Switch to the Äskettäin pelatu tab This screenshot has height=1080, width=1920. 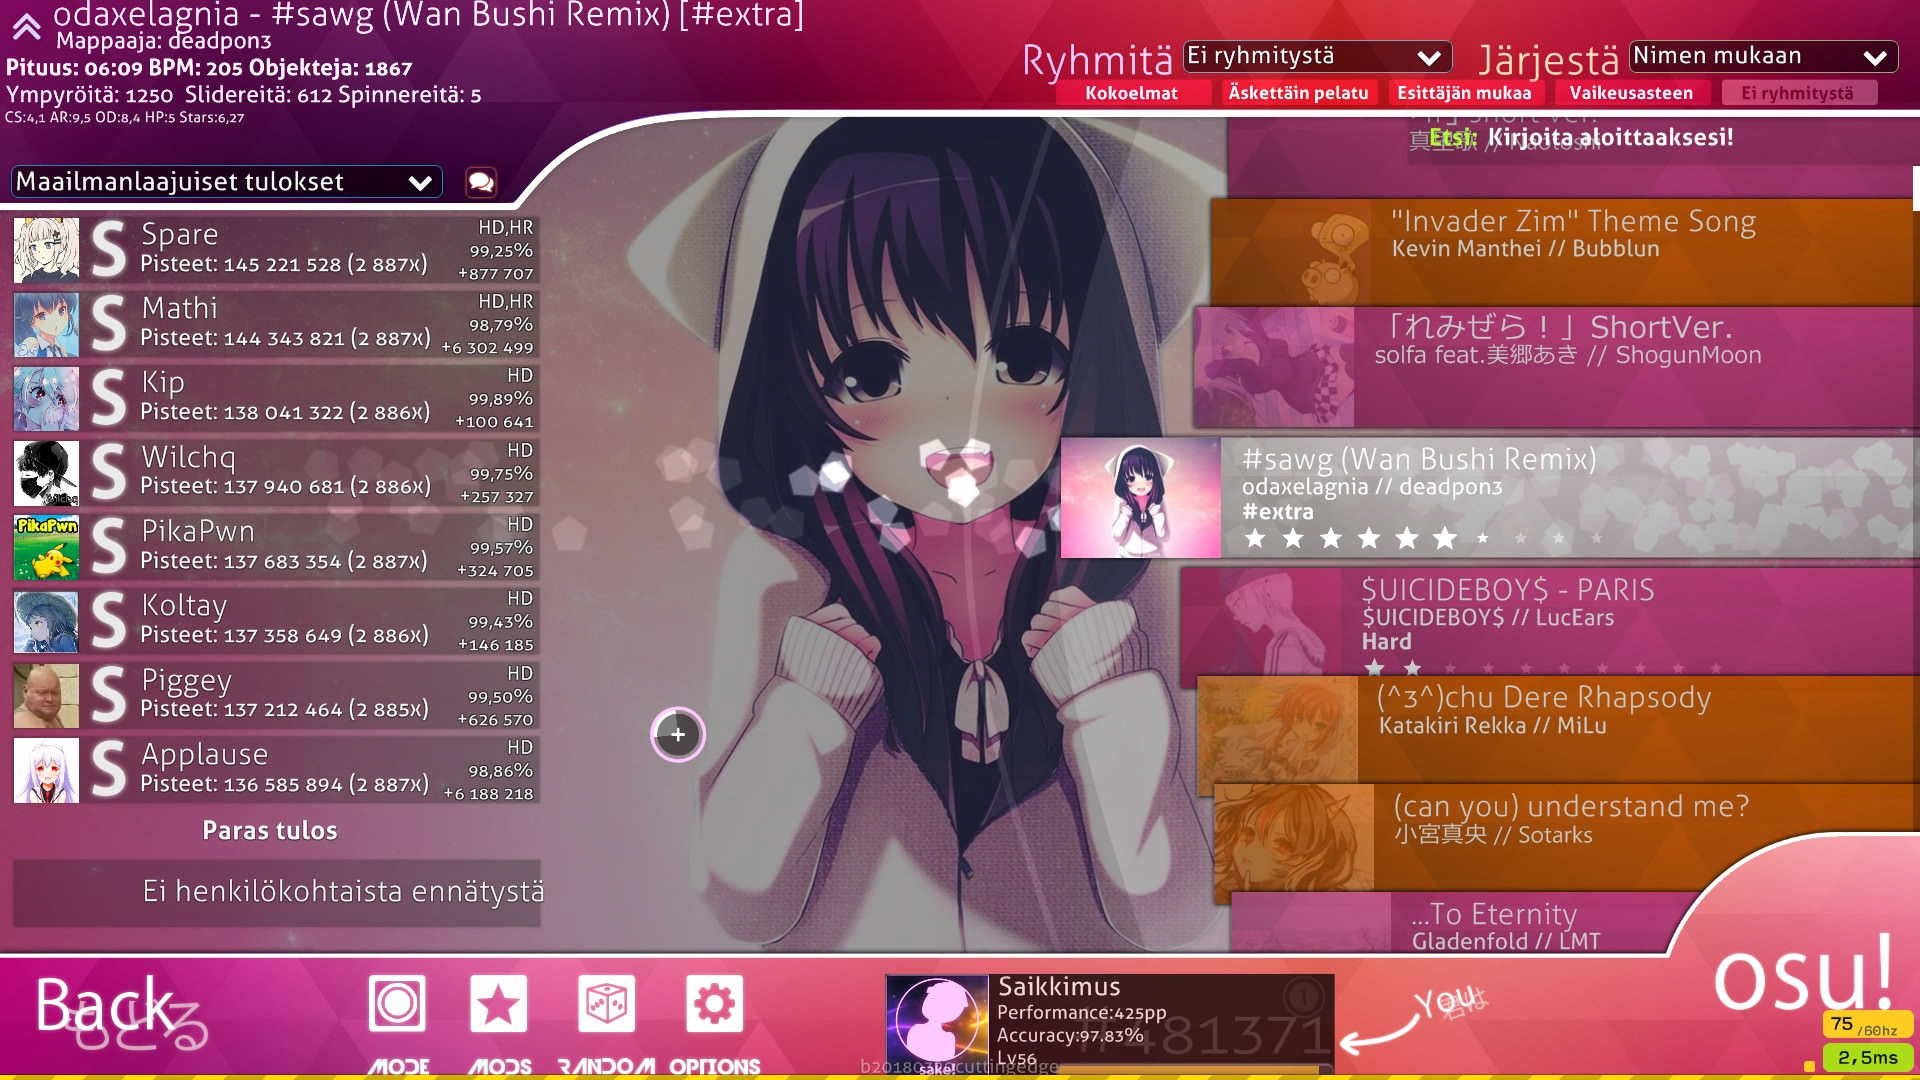pos(1298,93)
